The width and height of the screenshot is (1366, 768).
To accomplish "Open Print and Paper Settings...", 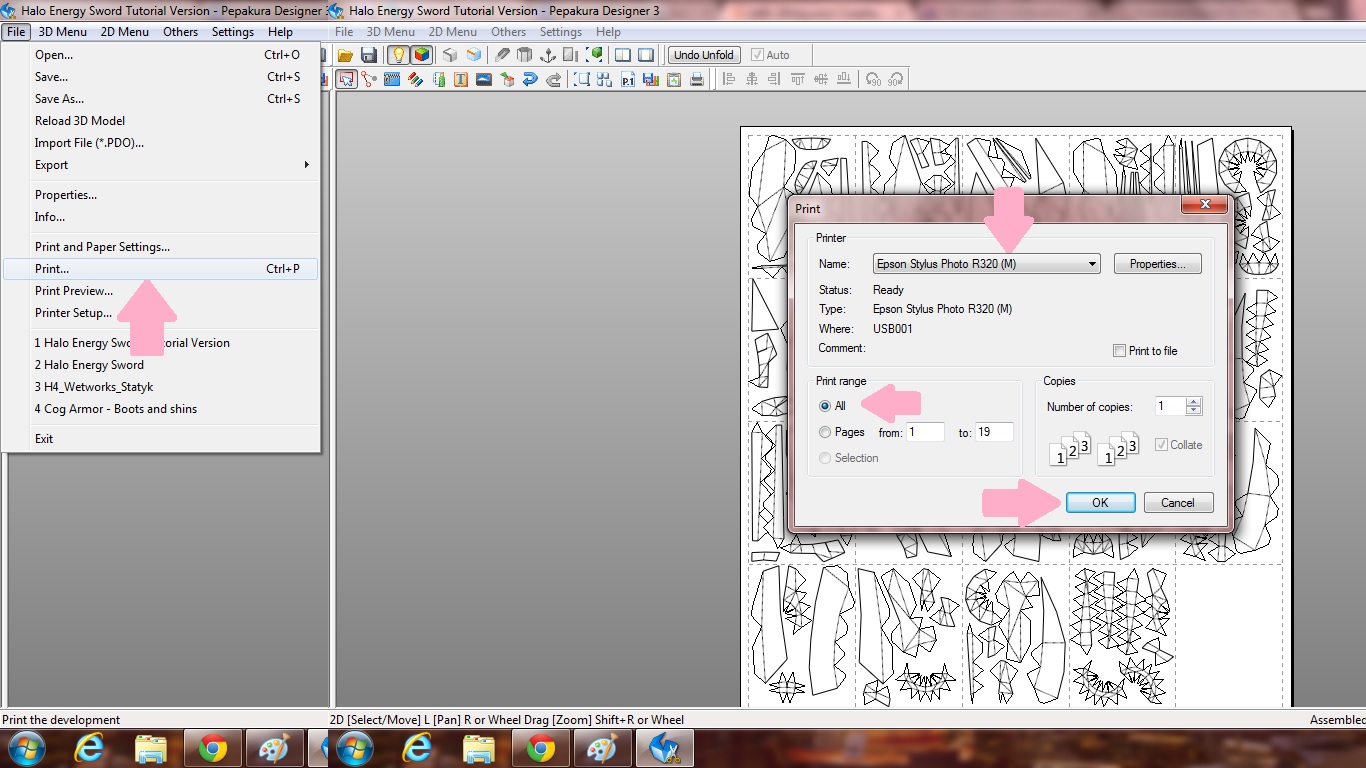I will 160,247.
